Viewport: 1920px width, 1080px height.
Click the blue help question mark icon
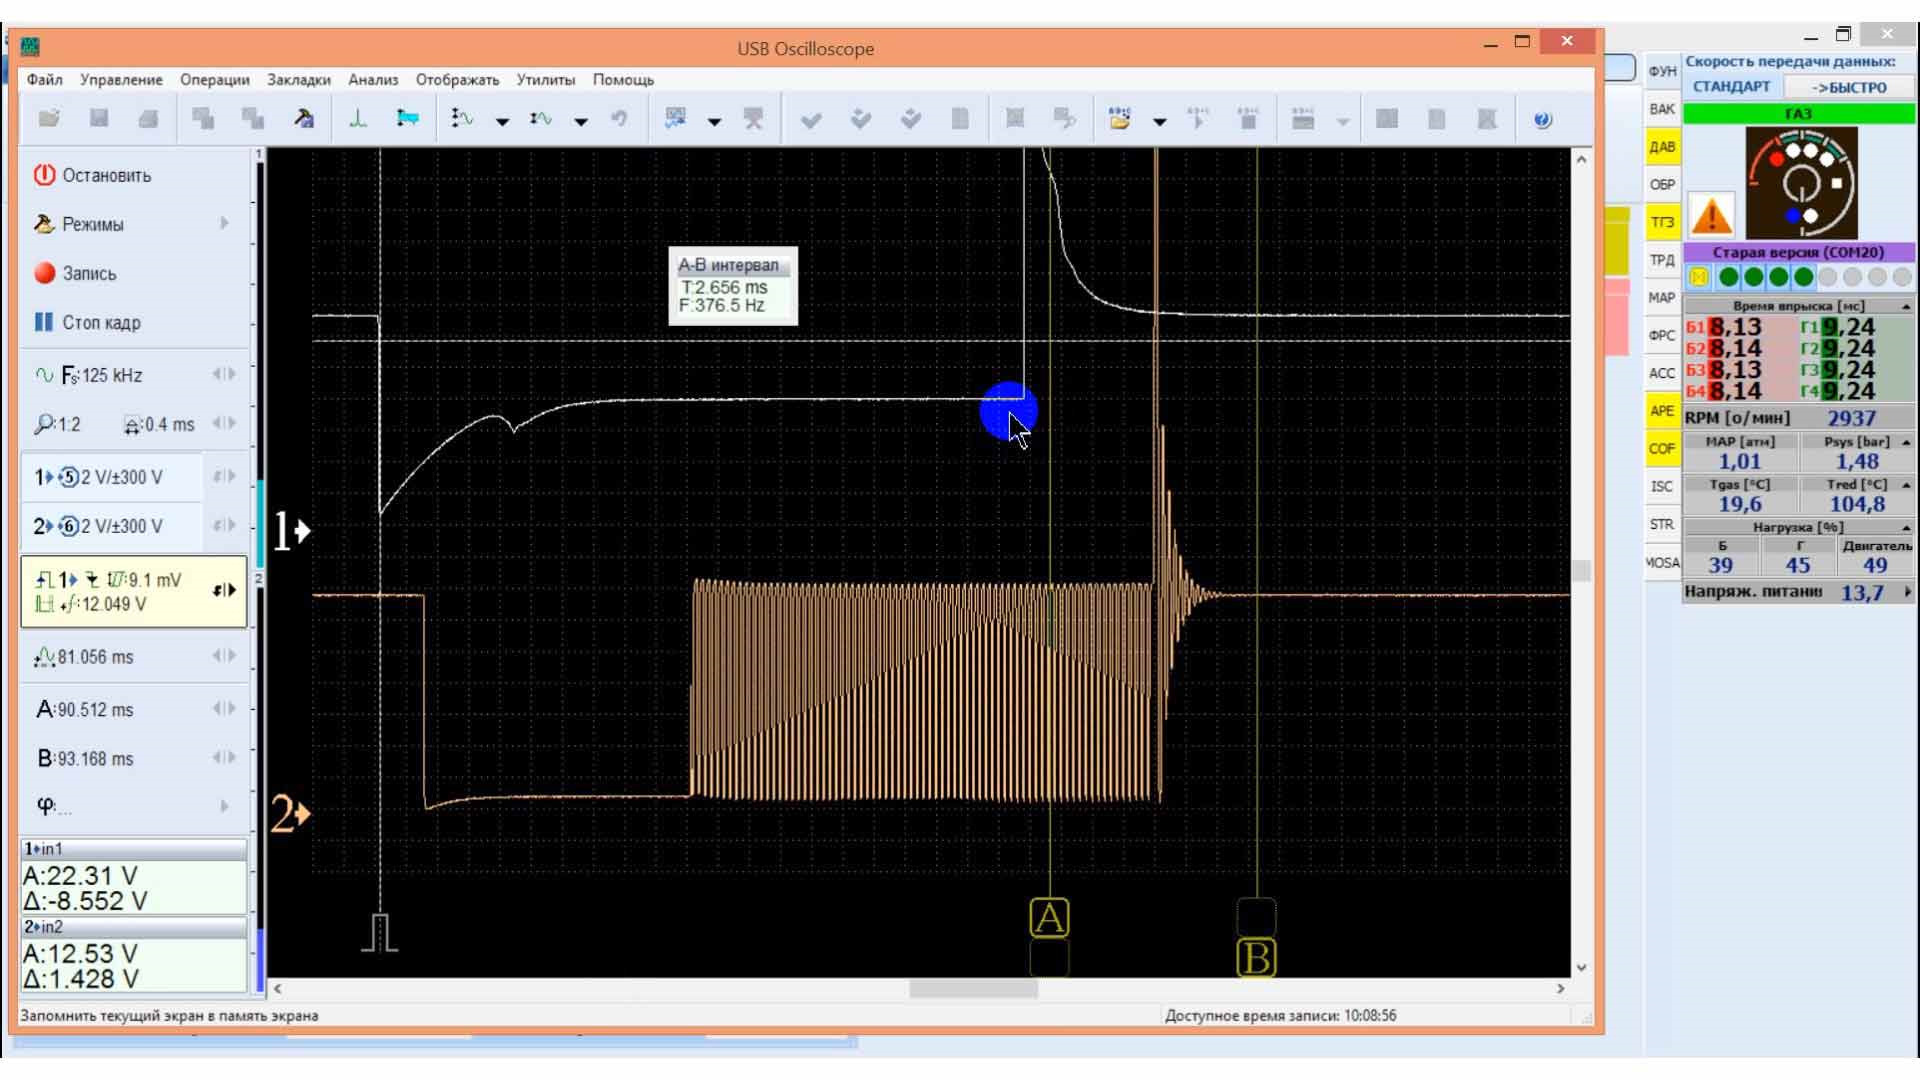pyautogui.click(x=1542, y=120)
